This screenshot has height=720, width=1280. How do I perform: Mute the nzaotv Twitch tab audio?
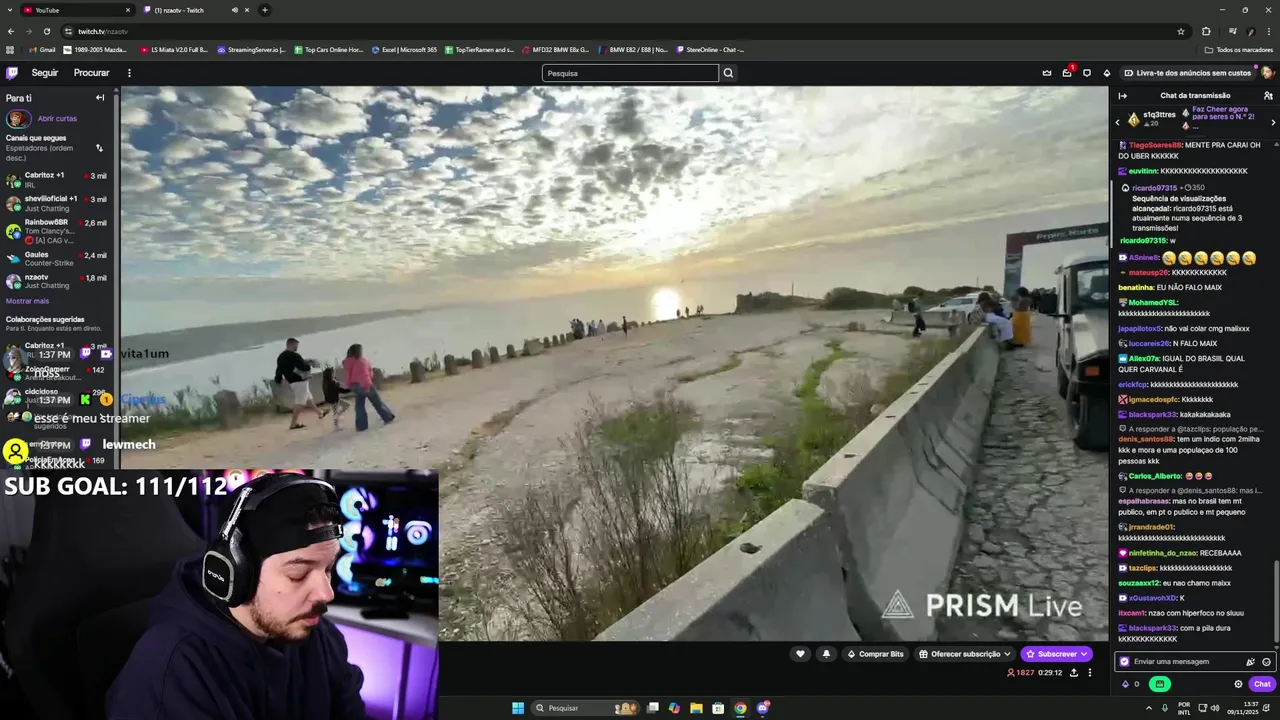(x=235, y=10)
